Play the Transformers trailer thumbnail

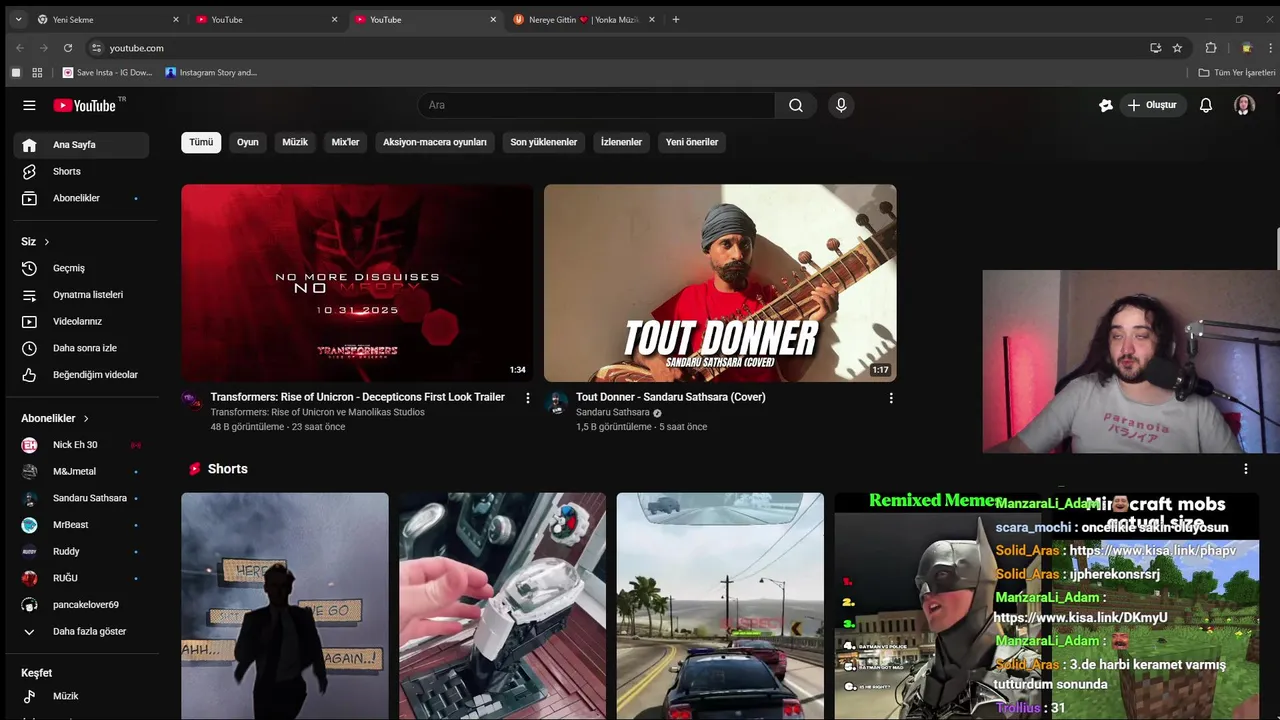click(357, 283)
